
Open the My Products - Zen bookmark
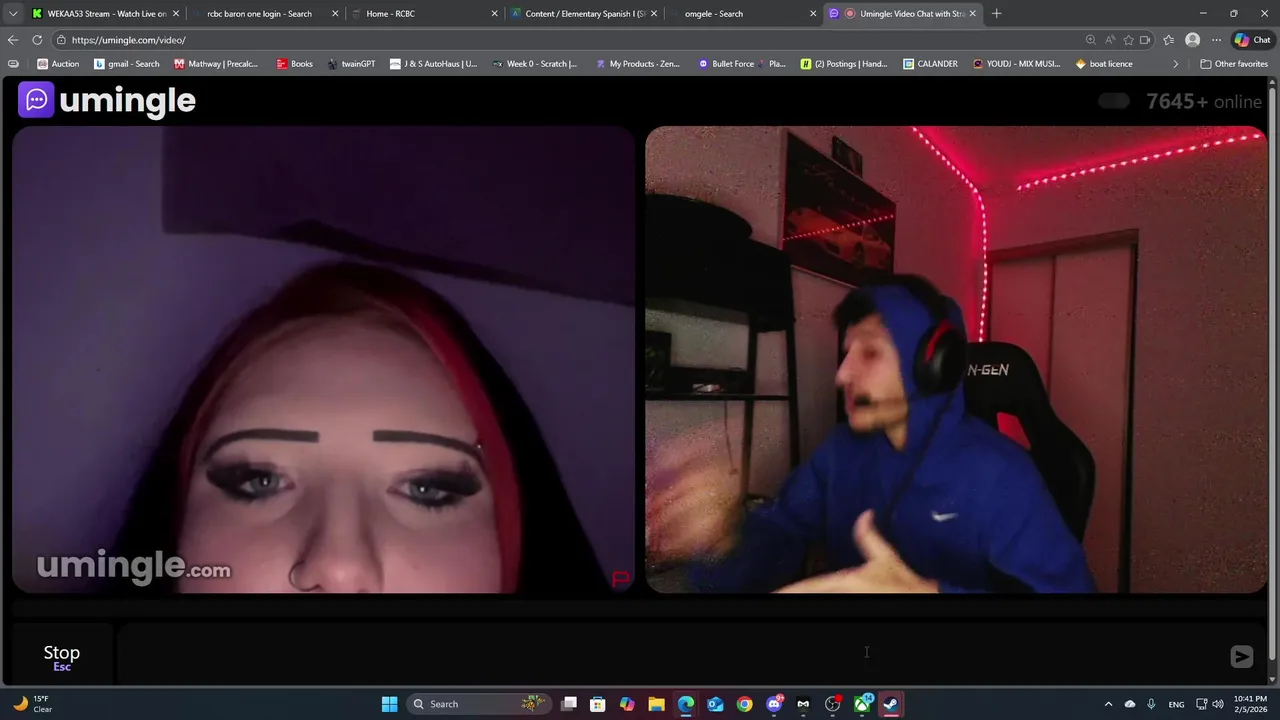637,64
